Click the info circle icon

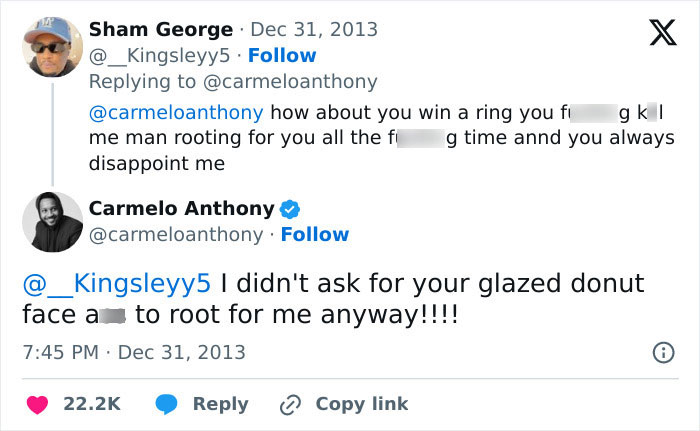point(661,352)
